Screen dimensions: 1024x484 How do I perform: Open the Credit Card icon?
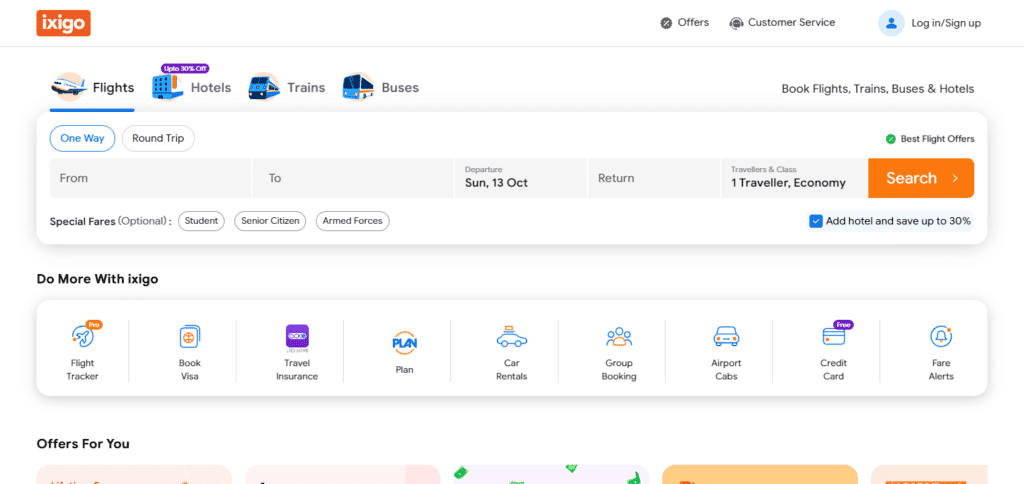pos(833,337)
